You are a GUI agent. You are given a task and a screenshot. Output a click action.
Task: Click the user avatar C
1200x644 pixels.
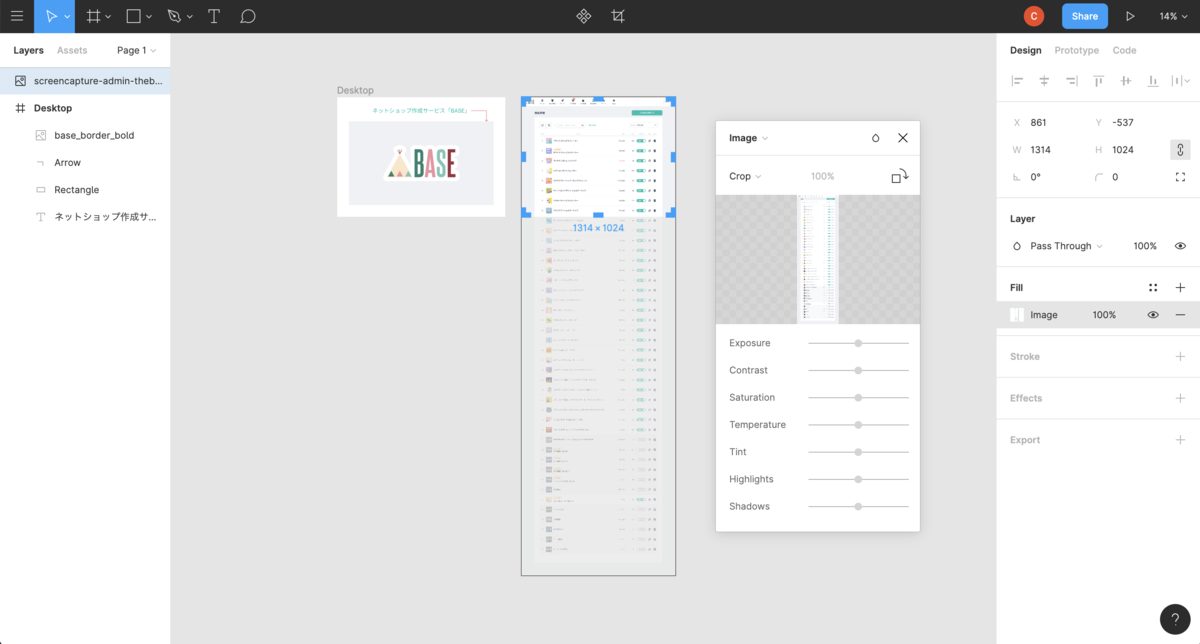click(x=1034, y=16)
